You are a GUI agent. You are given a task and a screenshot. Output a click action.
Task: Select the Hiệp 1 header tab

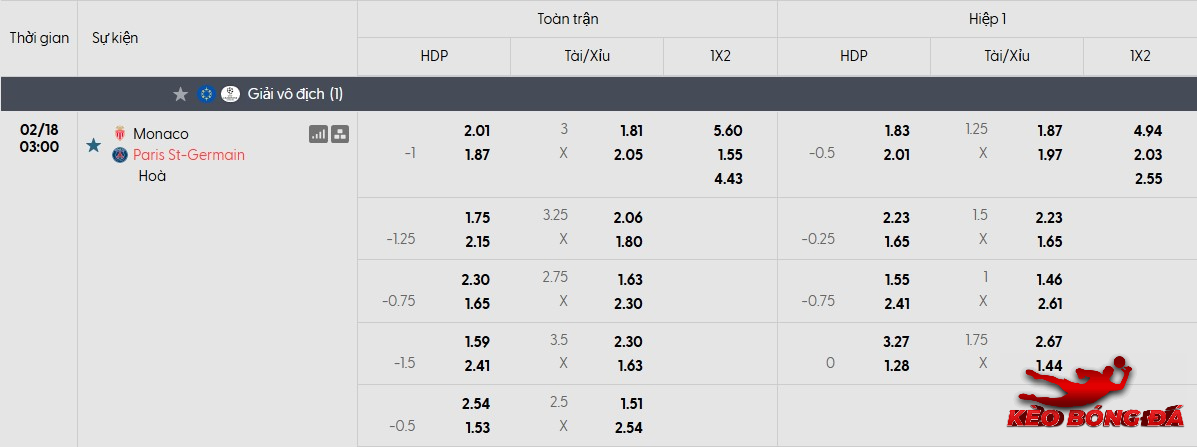tap(987, 19)
